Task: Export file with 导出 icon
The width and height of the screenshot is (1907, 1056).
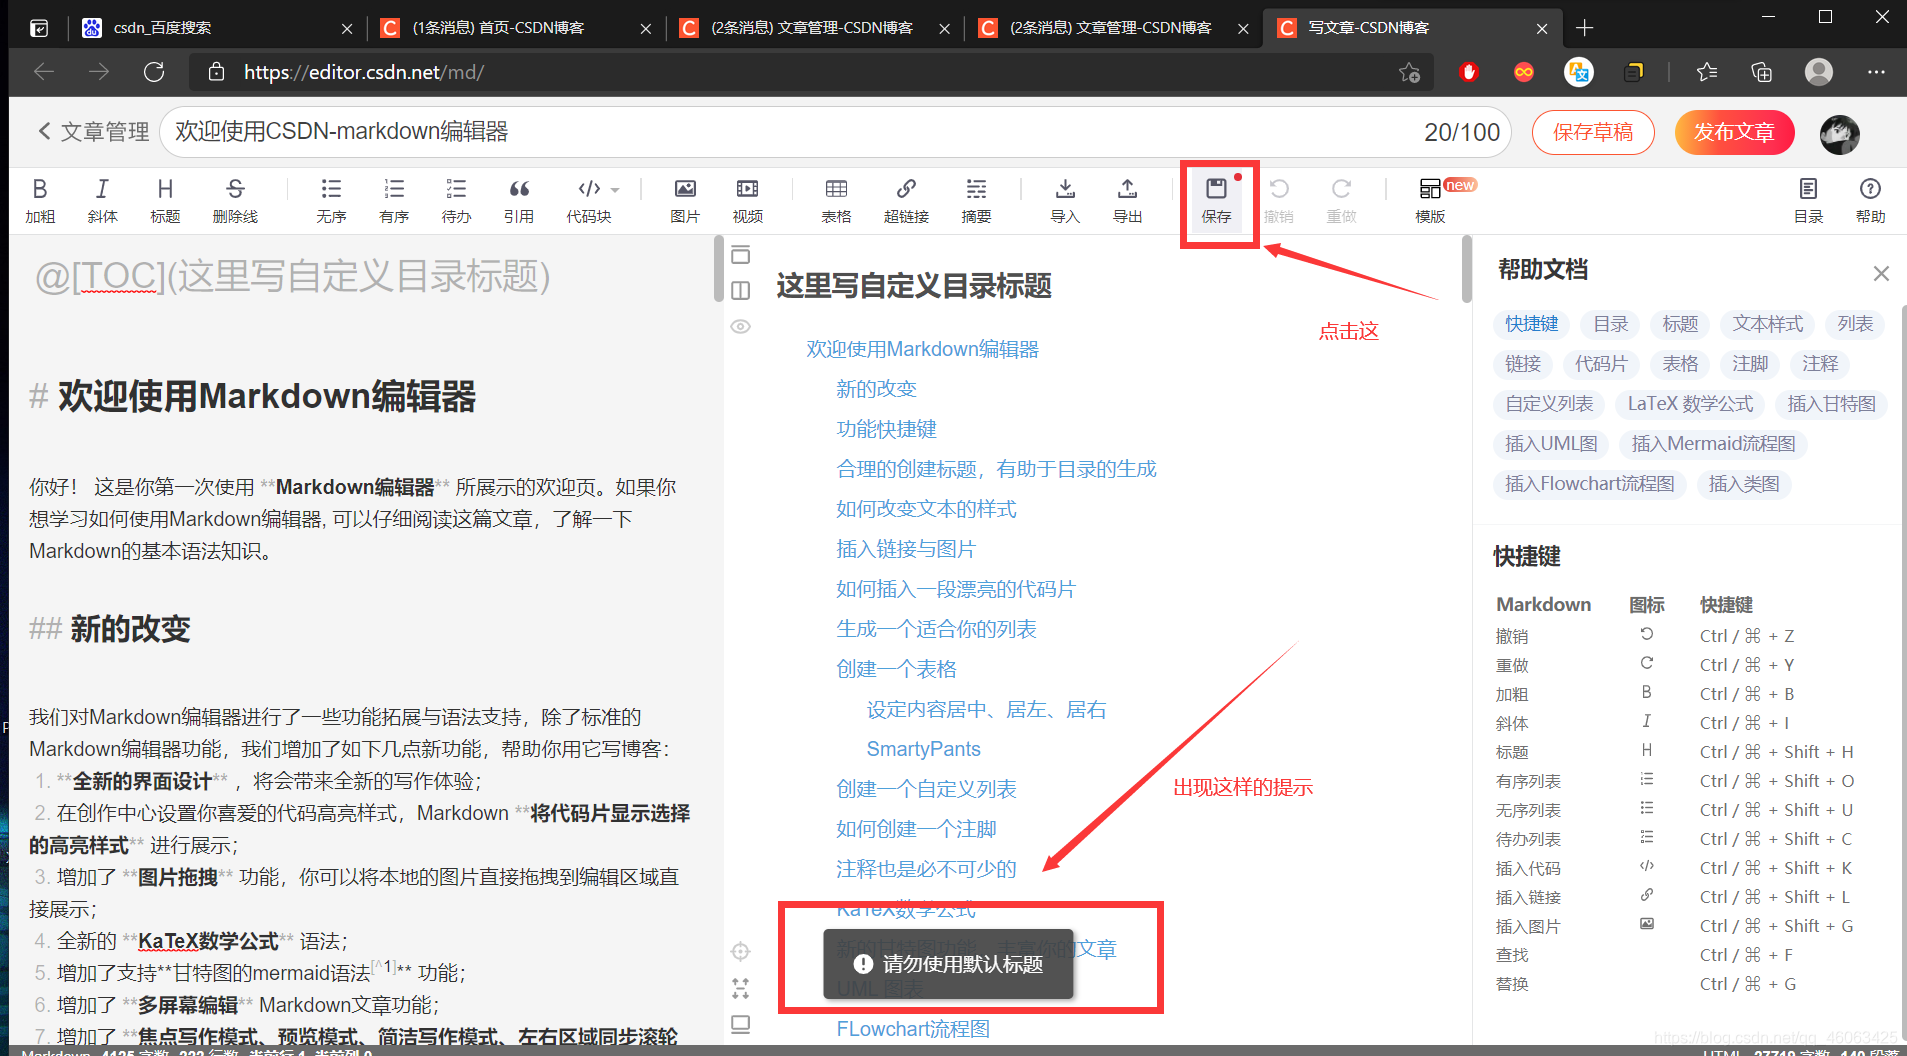Action: pos(1127,200)
